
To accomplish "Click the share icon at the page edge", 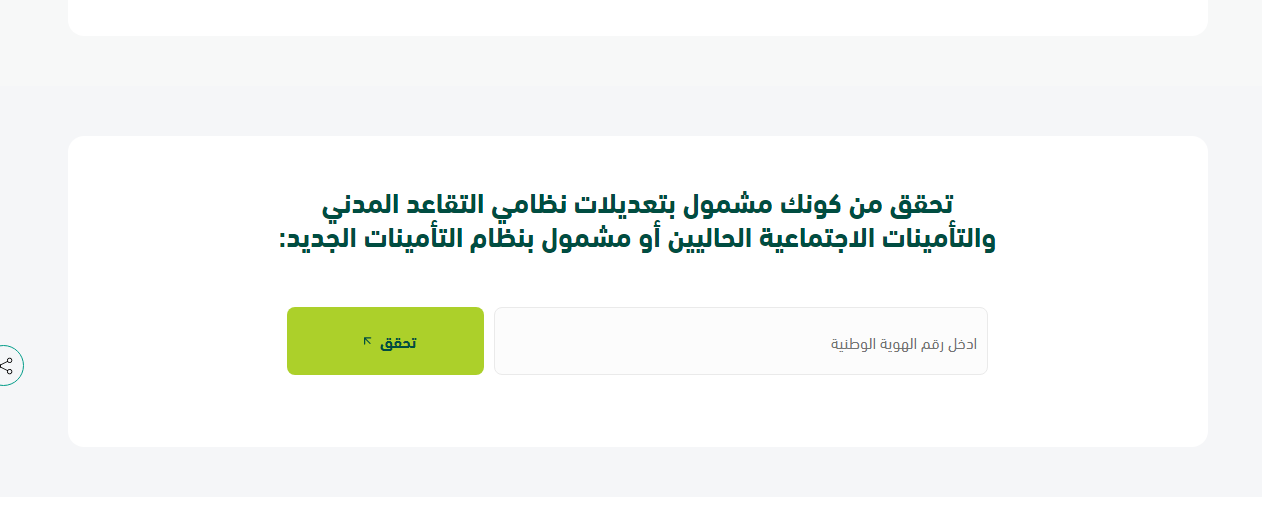I will 6,366.
